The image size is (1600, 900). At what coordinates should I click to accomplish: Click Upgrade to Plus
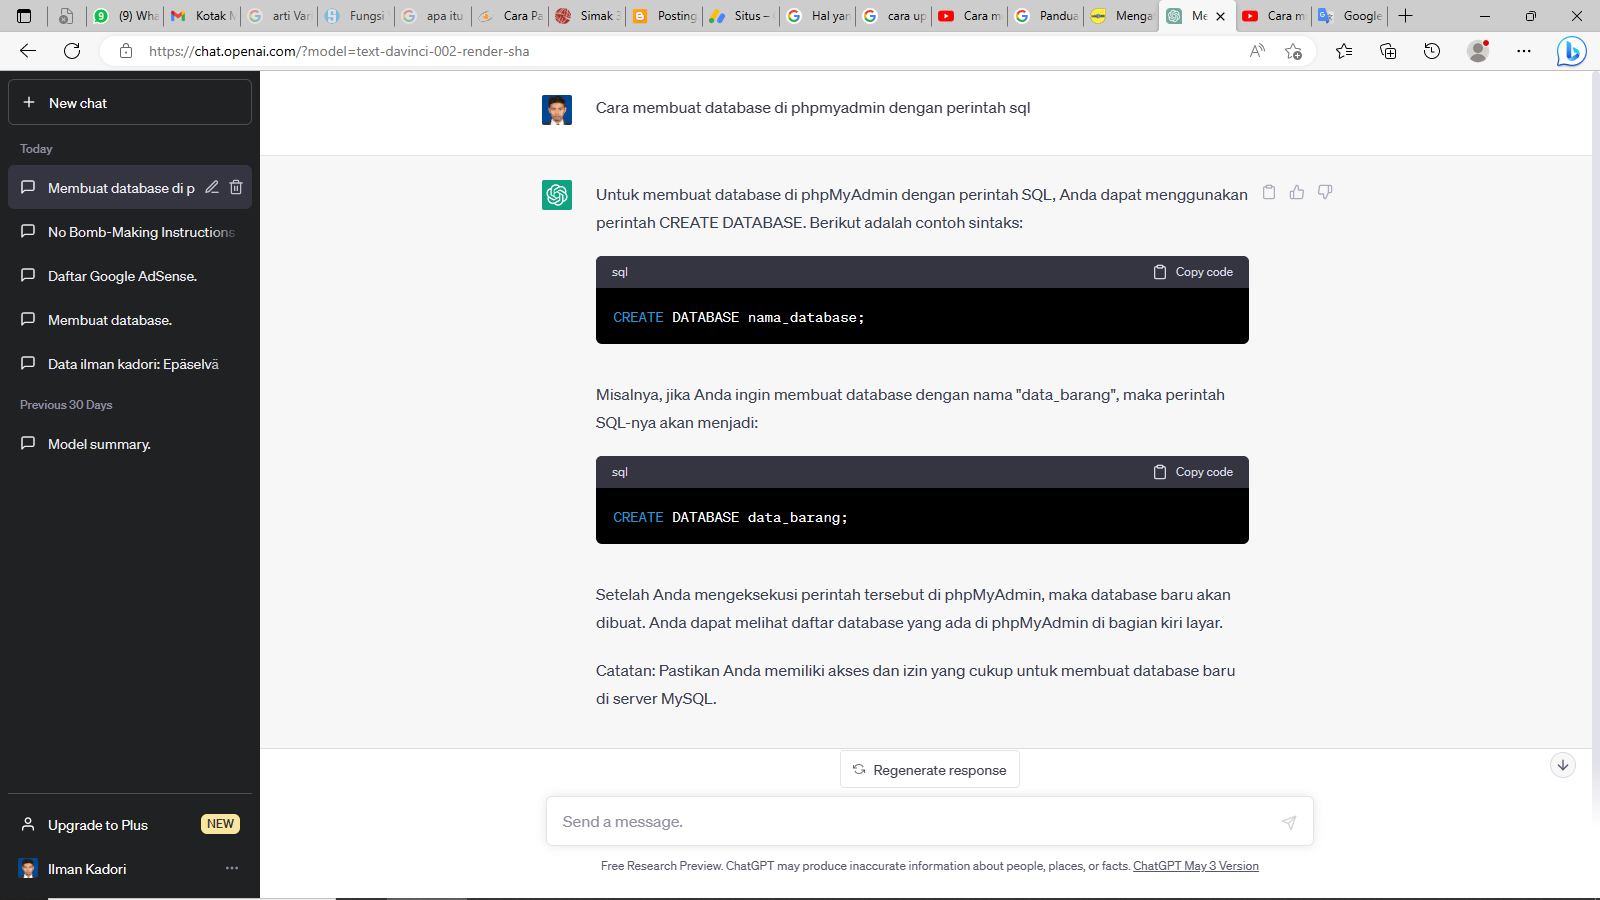[130, 825]
